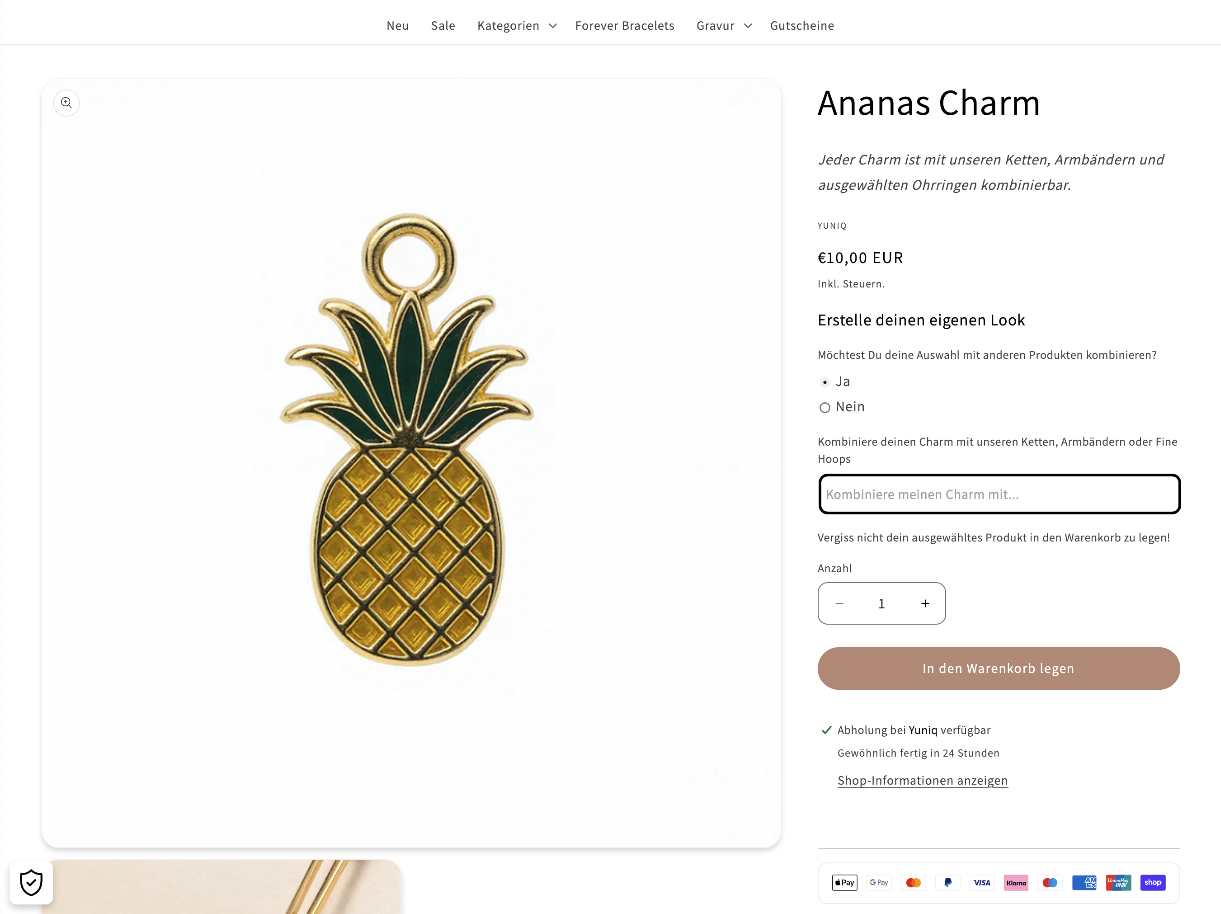Click the Google Pay payment icon
The height and width of the screenshot is (914, 1221).
[x=879, y=883]
